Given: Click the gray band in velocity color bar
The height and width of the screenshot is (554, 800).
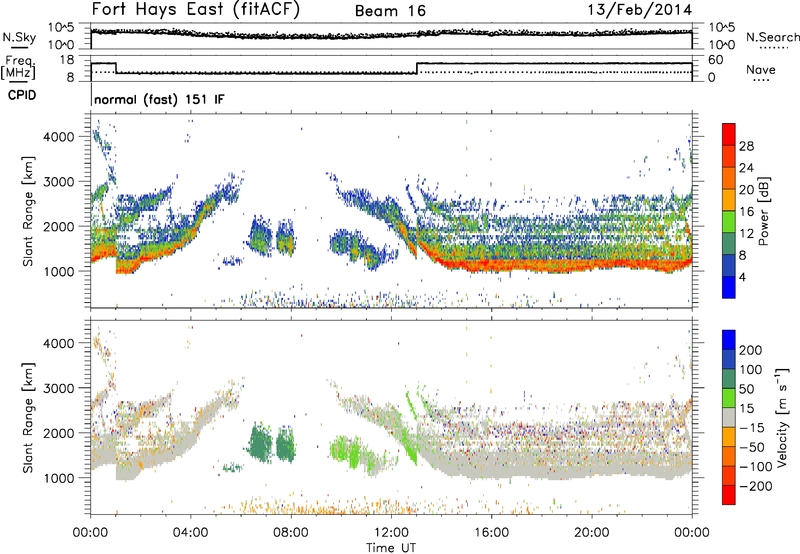Looking at the screenshot, I should (729, 417).
